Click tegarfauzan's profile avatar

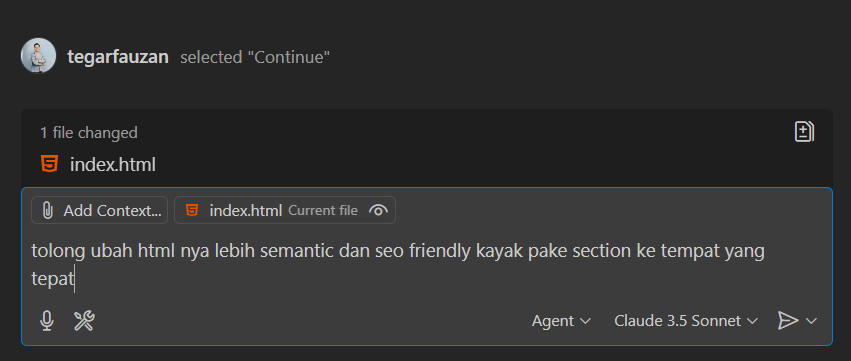tap(39, 55)
